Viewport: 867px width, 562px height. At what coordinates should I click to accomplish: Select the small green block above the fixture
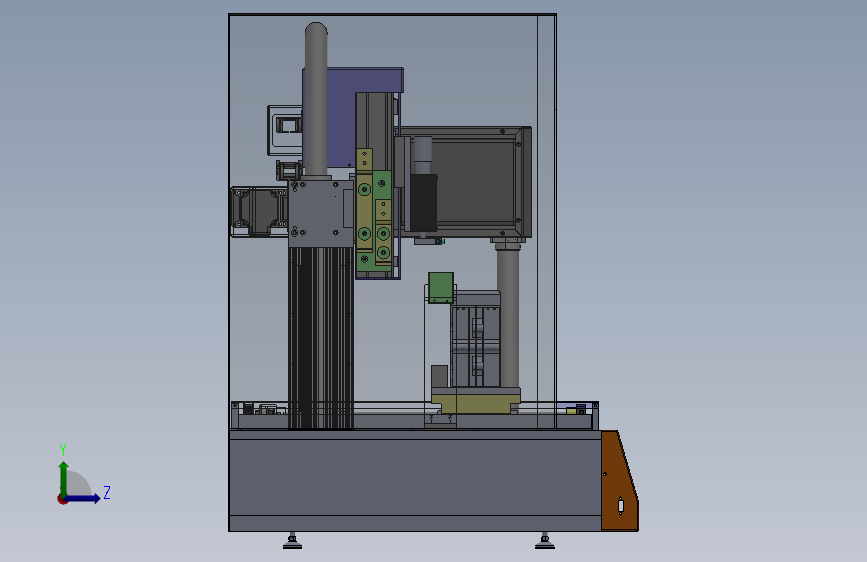tap(441, 288)
